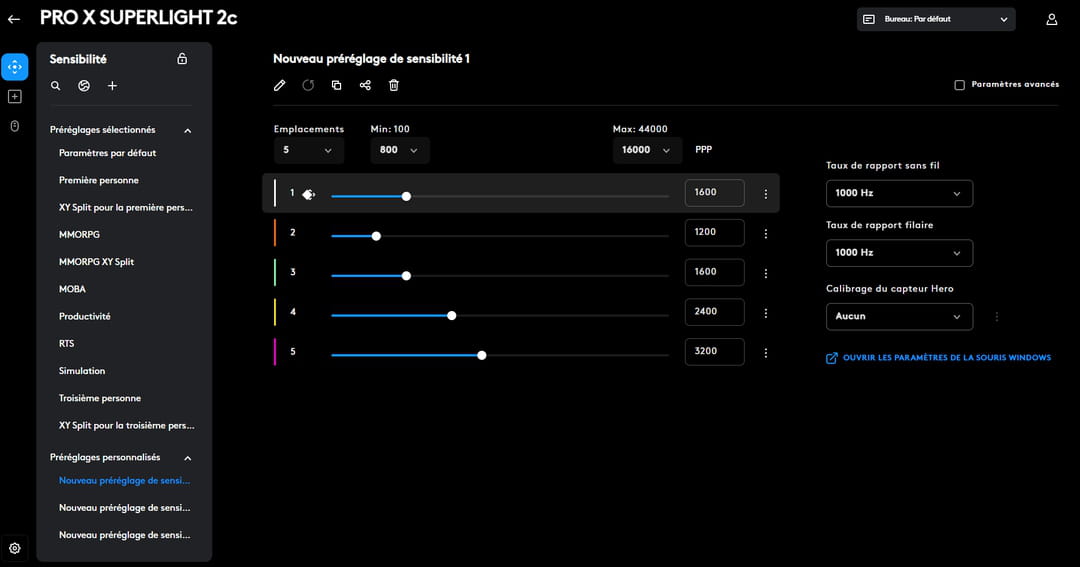Open the search icon in Sensibilité panel
Screen dimensions: 1080x567
(56, 86)
